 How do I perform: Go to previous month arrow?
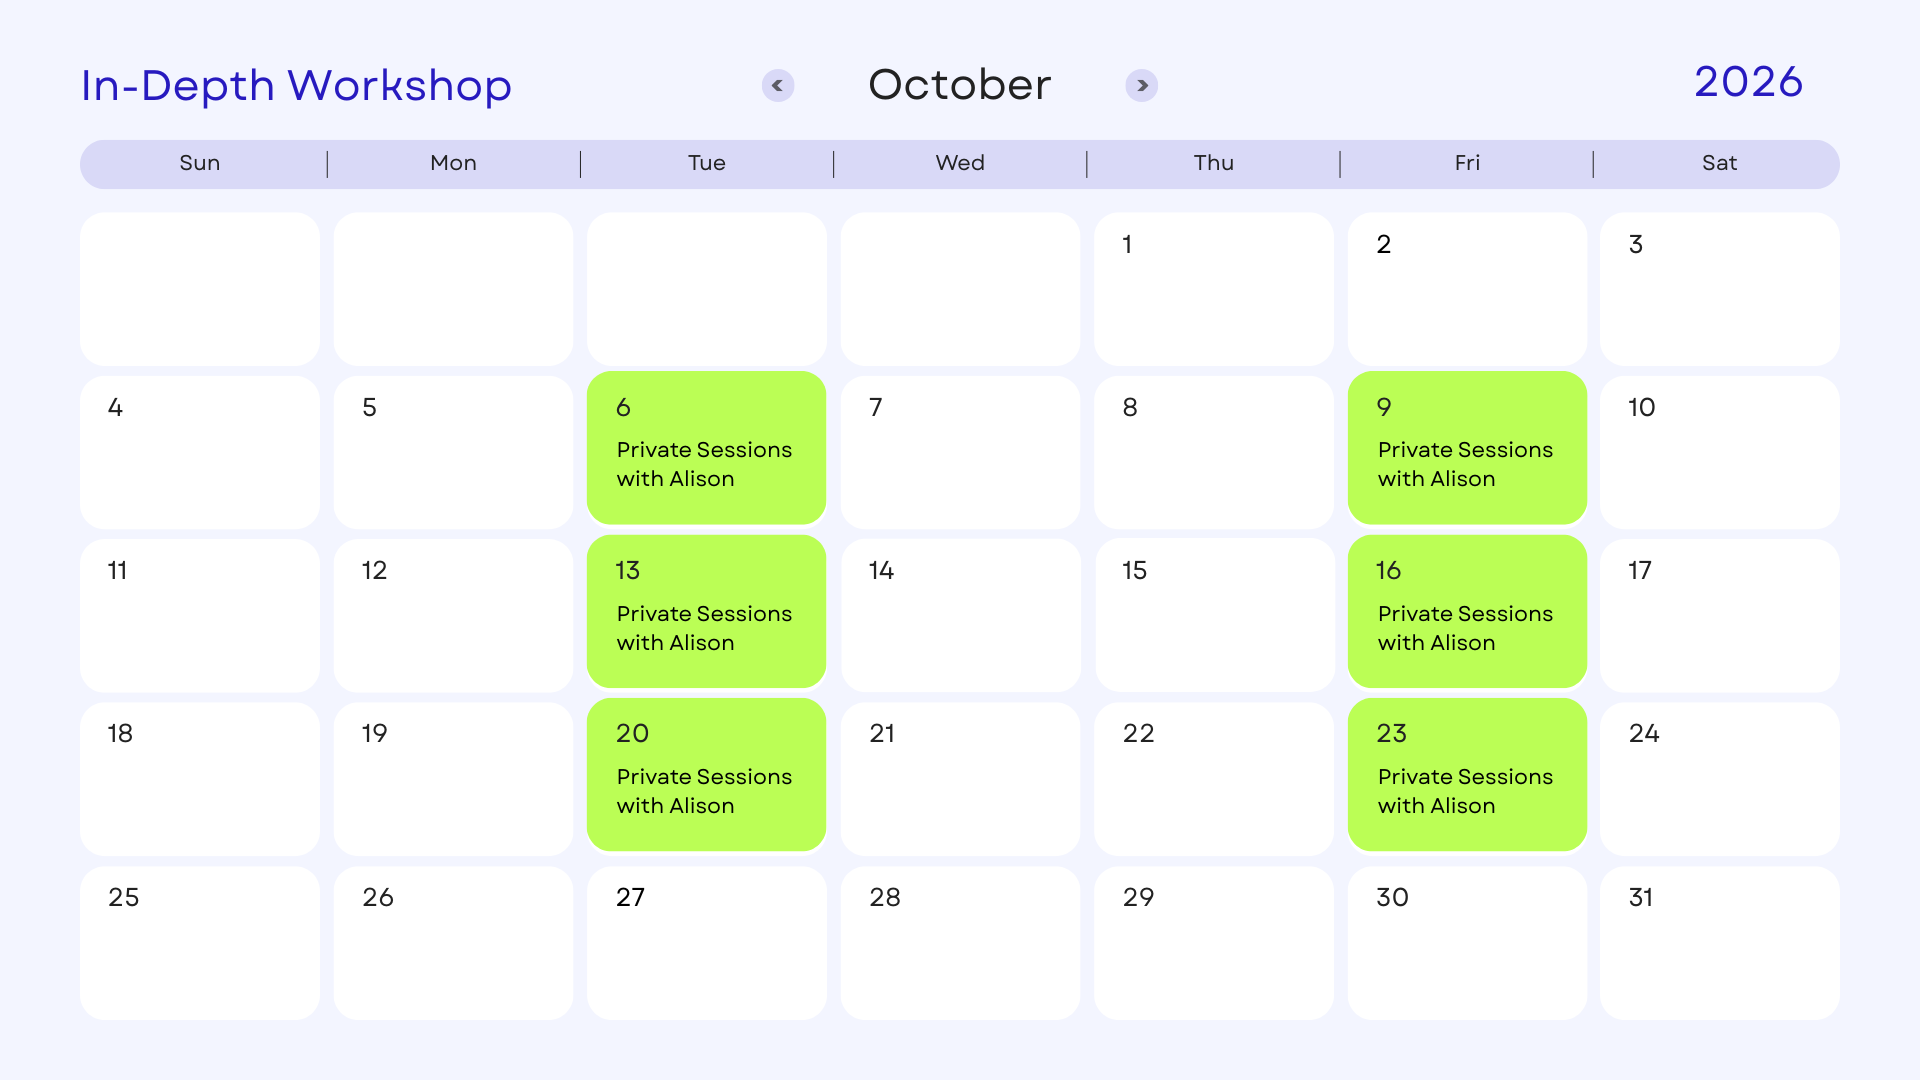coord(778,86)
